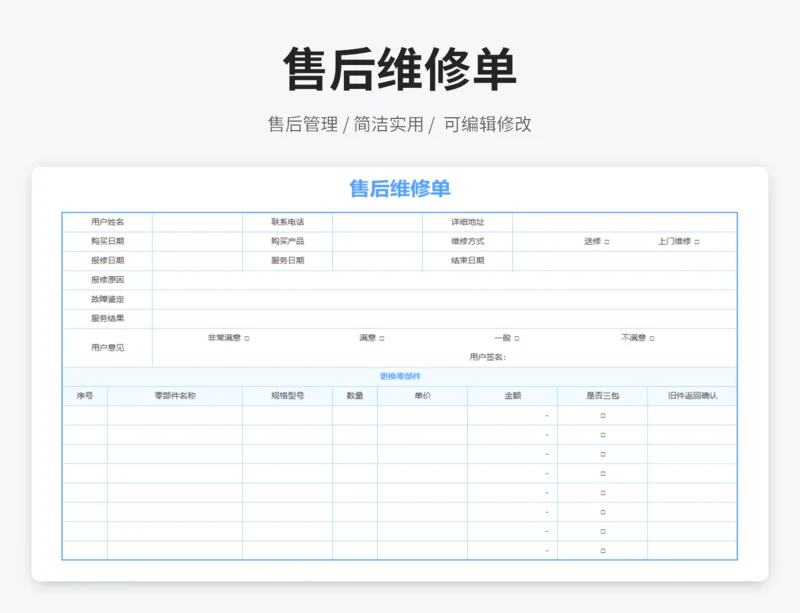The width and height of the screenshot is (800, 613).
Task: Click the 维修方式 label cell
Action: click(467, 241)
